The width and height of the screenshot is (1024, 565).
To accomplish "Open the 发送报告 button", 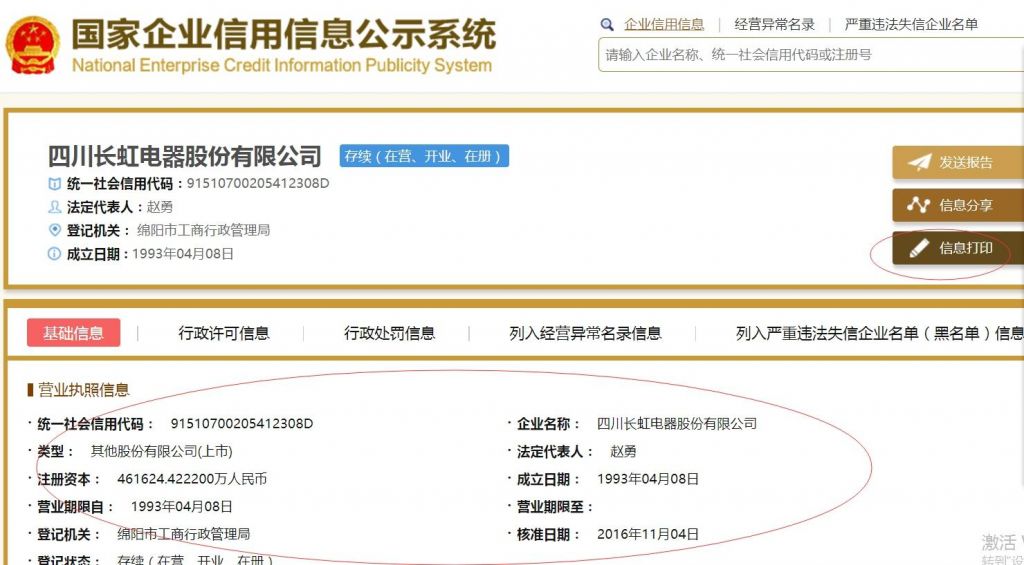I will click(958, 163).
